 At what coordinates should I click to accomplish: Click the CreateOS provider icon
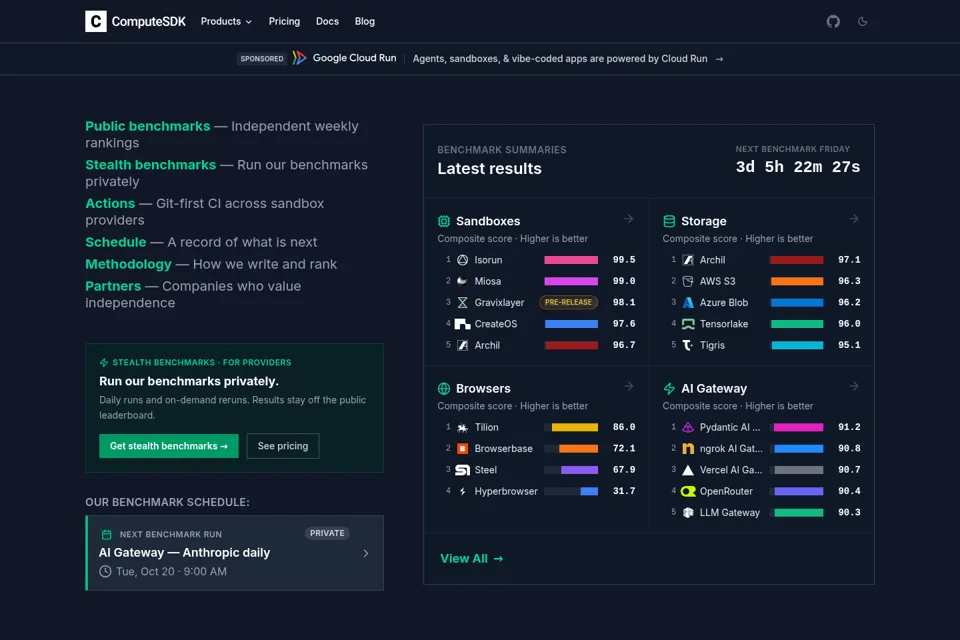tap(463, 324)
